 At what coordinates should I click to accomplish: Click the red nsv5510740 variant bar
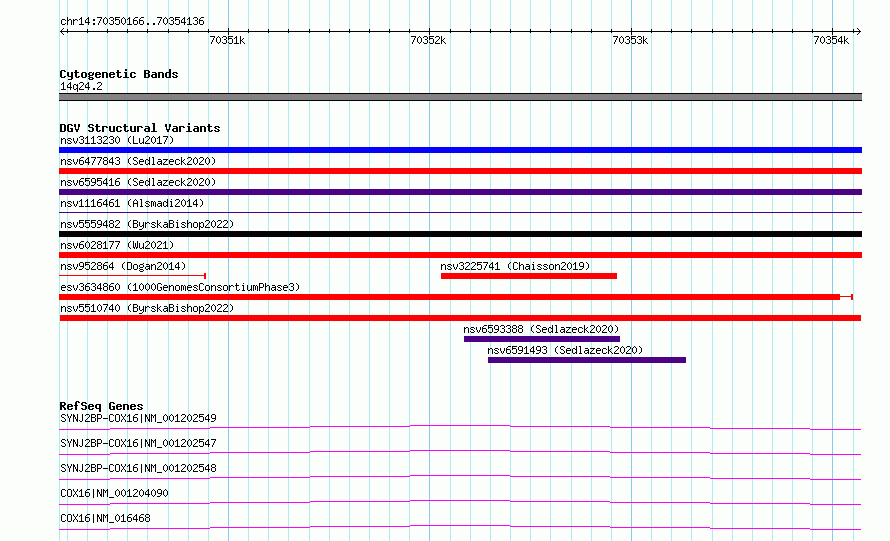click(x=460, y=318)
